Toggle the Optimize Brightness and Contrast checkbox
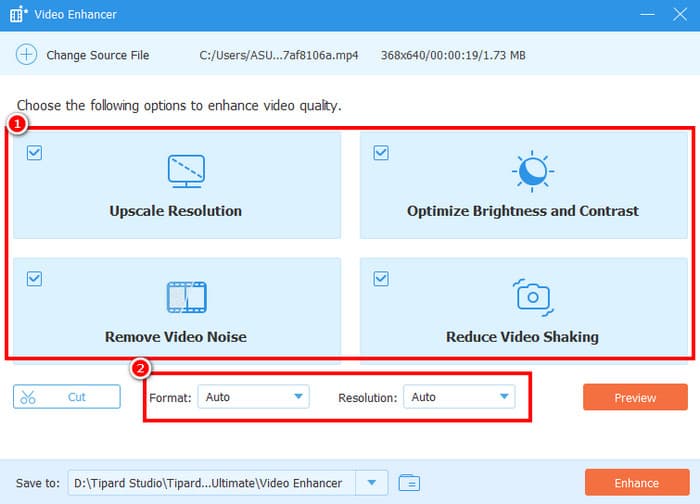Screen dimensions: 700x504 pos(380,153)
